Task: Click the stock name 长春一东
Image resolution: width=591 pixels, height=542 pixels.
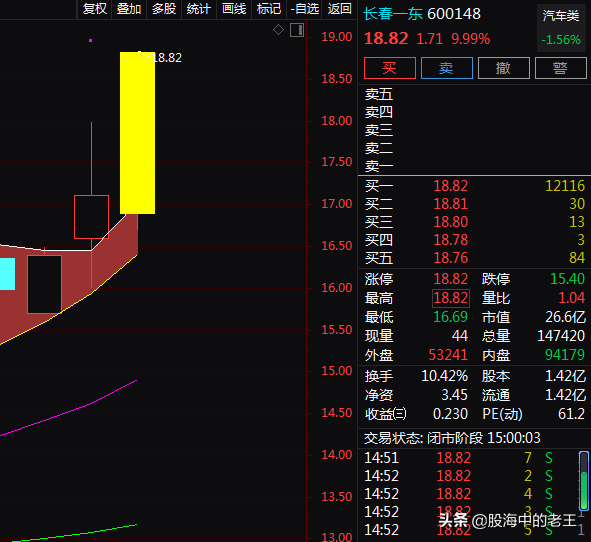Action: (393, 14)
